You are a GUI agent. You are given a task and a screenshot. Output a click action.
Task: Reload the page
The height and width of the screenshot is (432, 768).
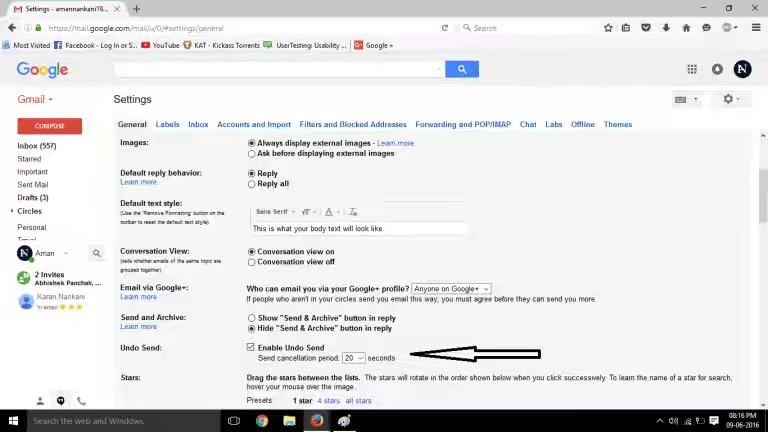pos(445,28)
